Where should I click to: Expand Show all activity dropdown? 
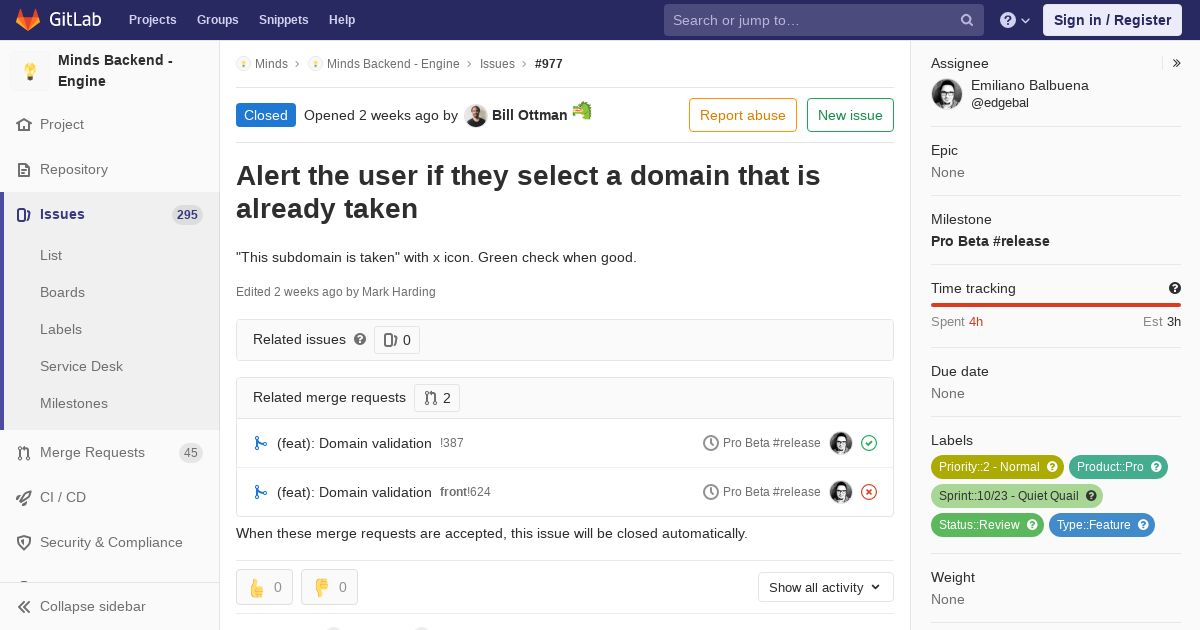coord(826,587)
